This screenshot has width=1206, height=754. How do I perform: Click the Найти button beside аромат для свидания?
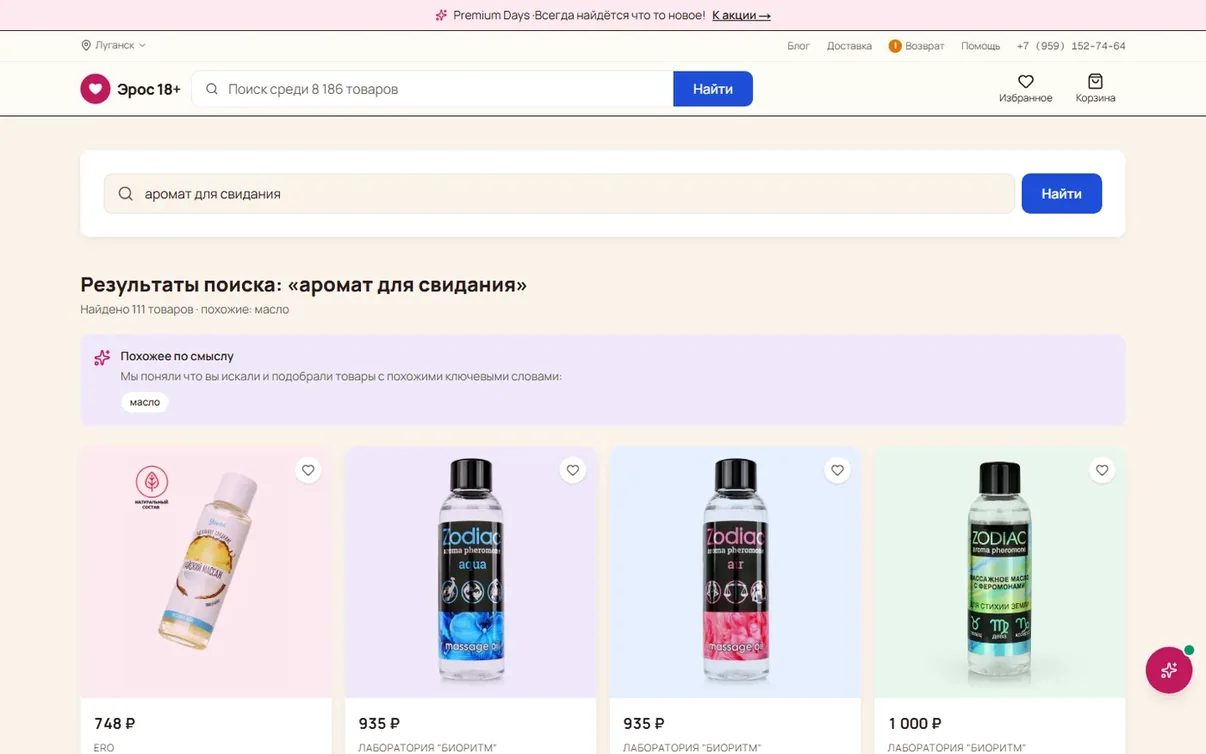pyautogui.click(x=1061, y=194)
